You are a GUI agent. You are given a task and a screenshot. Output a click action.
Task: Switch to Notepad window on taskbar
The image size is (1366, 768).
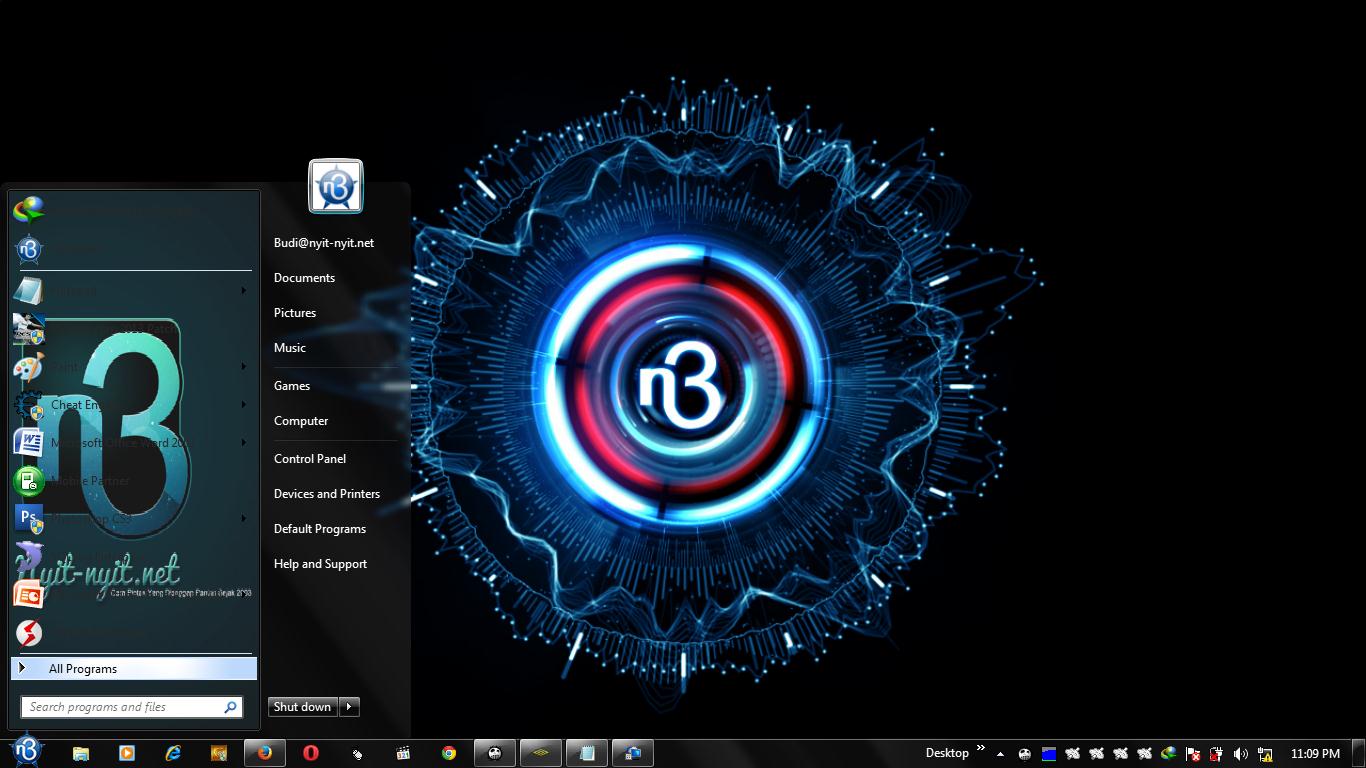point(587,753)
